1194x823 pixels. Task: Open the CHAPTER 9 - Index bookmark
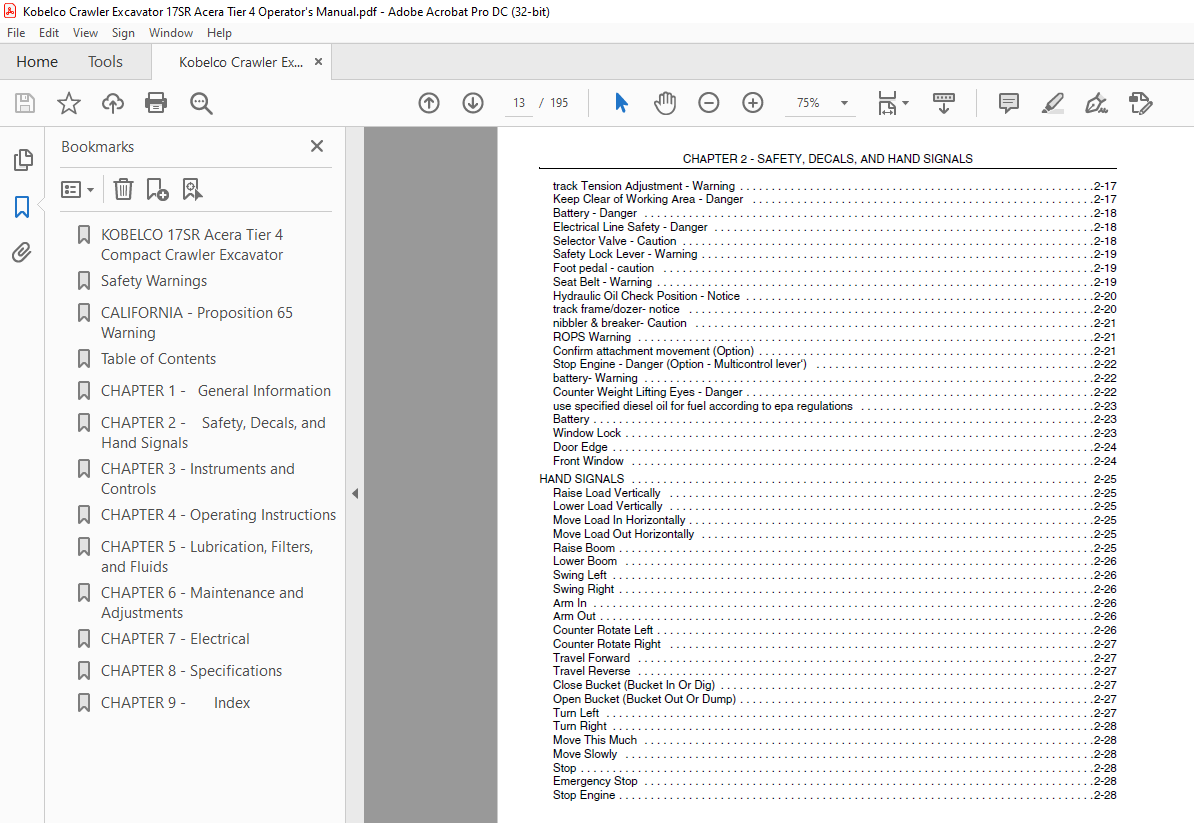click(x=175, y=703)
